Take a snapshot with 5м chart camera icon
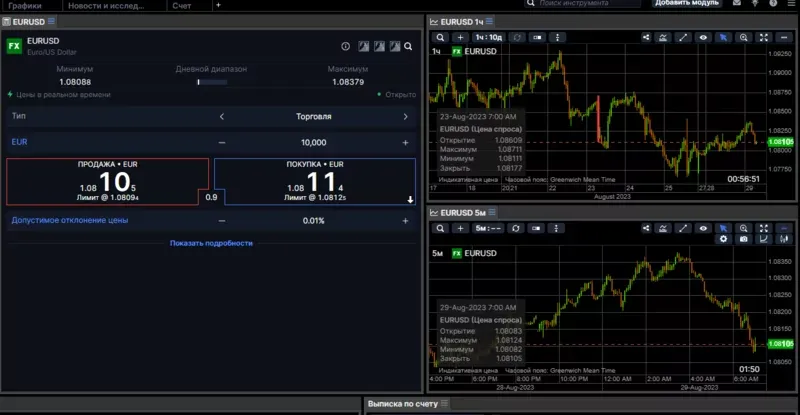Image resolution: width=800 pixels, height=415 pixels. click(743, 239)
